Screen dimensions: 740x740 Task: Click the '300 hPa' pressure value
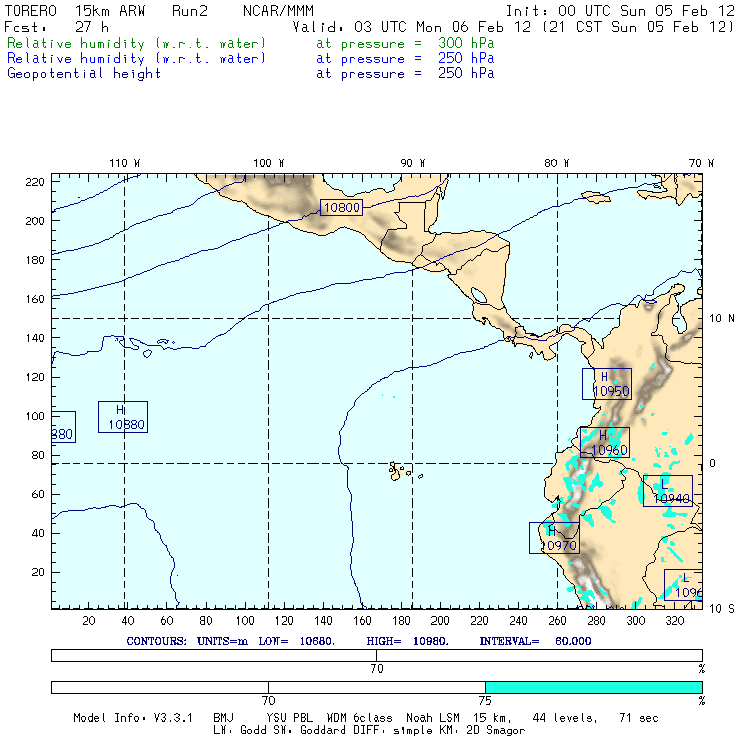tap(466, 43)
